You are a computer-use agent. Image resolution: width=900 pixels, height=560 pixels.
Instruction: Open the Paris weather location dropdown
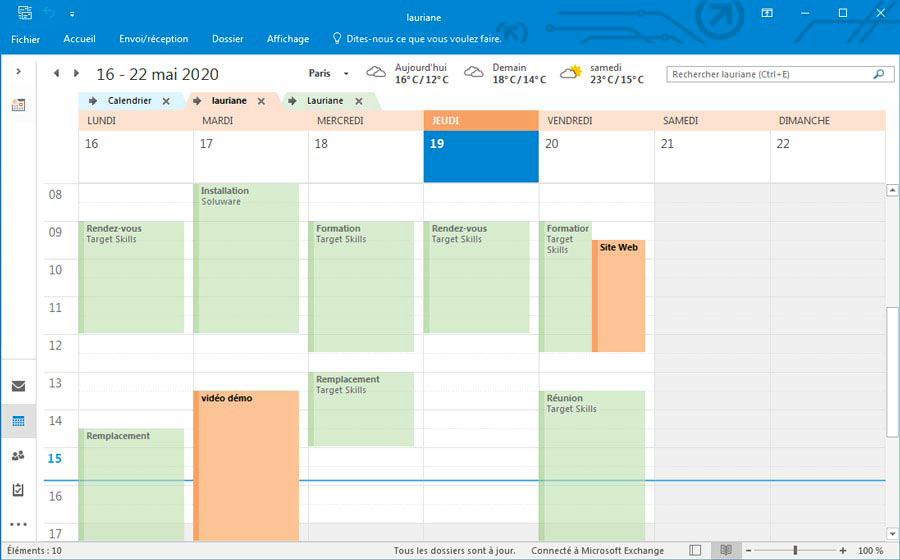(x=346, y=73)
